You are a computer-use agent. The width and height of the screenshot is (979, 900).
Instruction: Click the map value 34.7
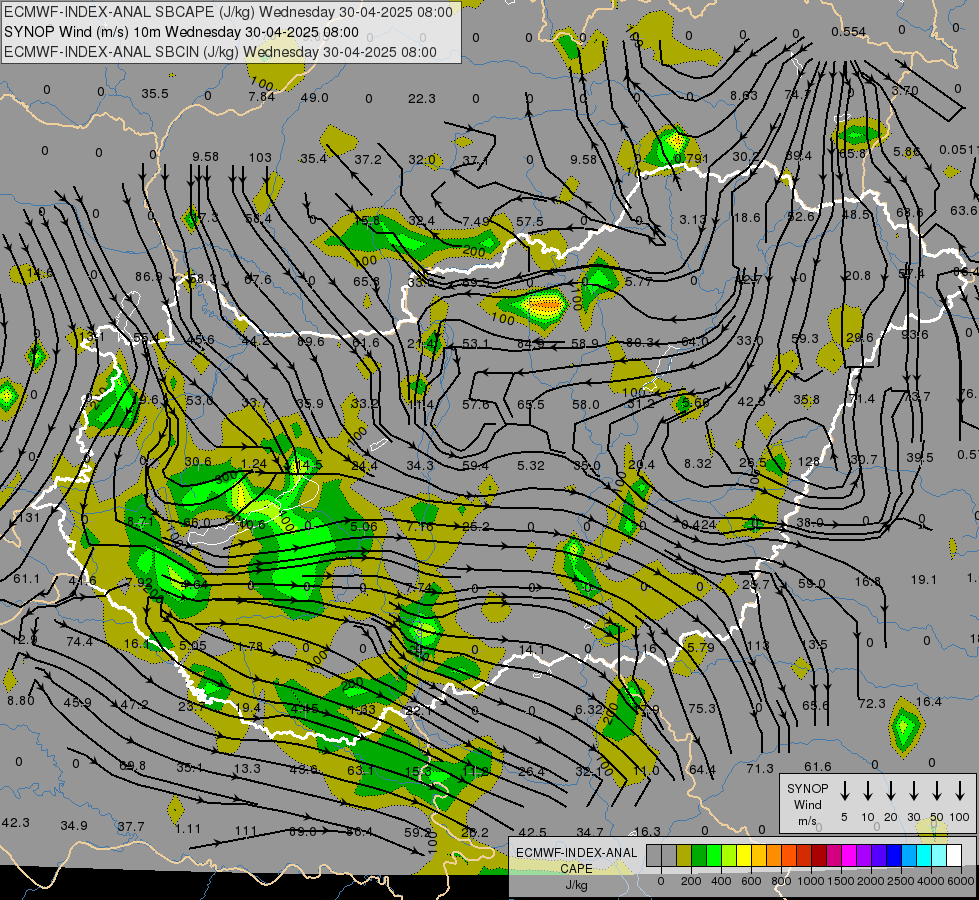pyautogui.click(x=590, y=833)
